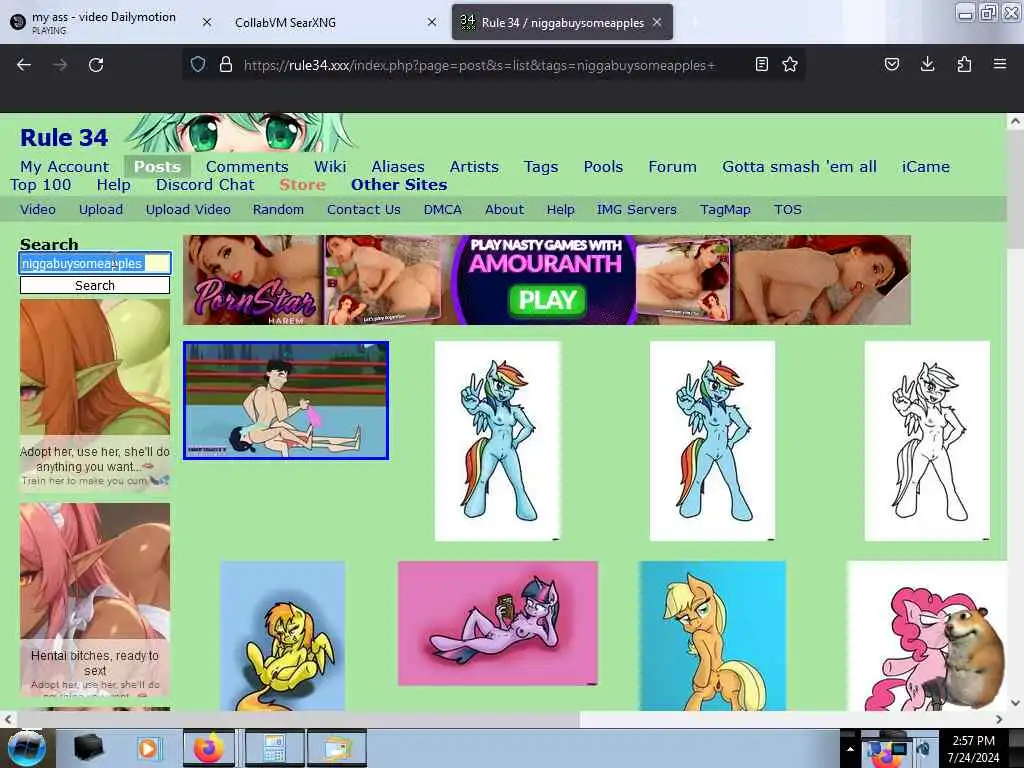Open a Random post link
Screen dimensions: 1024x768
pyautogui.click(x=278, y=210)
